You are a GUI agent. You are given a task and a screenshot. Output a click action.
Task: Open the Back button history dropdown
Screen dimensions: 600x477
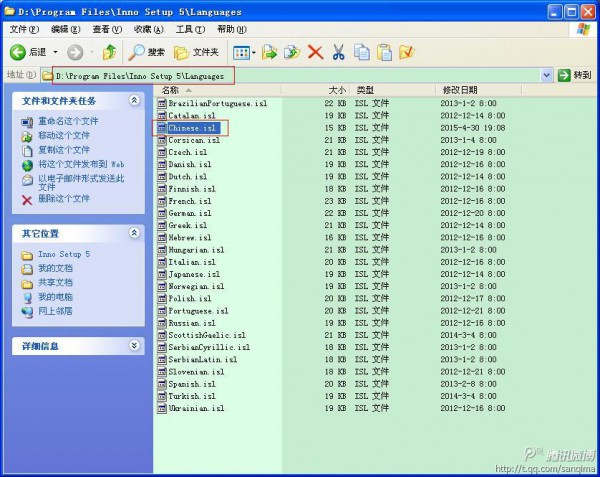coord(55,52)
